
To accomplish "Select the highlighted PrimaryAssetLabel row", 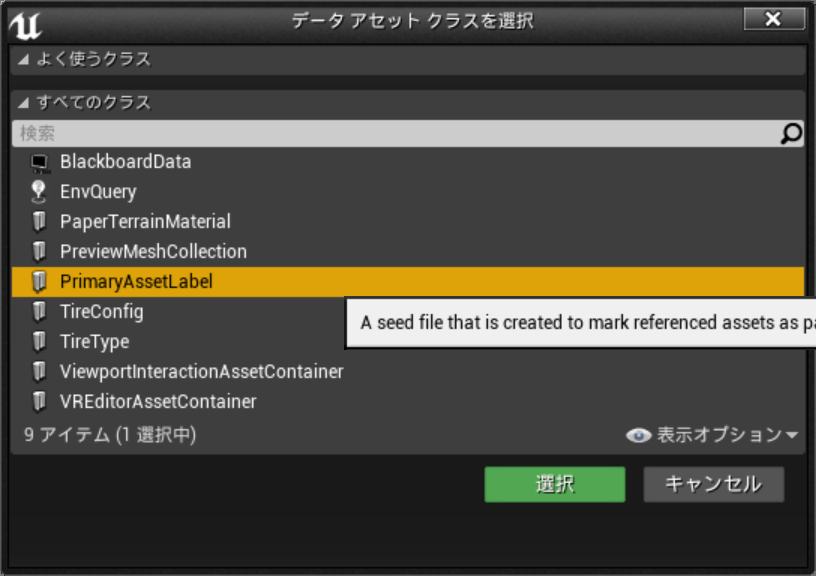I will [408, 282].
